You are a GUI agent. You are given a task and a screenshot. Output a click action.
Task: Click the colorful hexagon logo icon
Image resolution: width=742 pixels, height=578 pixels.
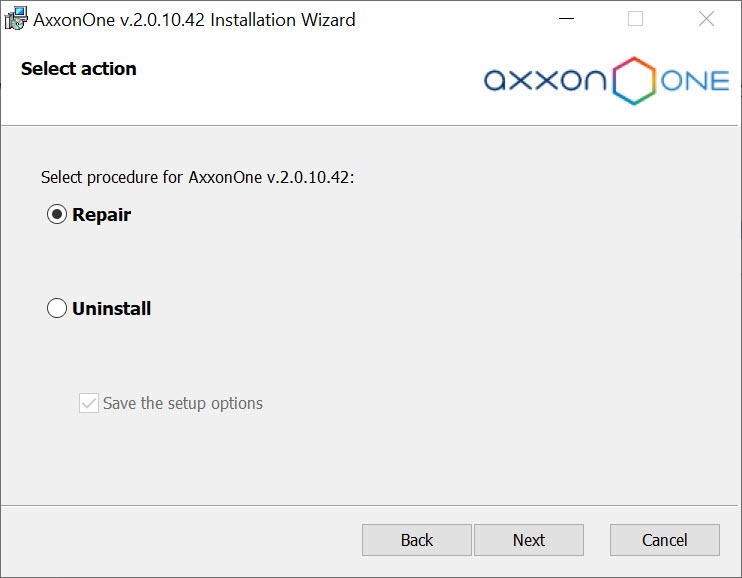coord(632,81)
